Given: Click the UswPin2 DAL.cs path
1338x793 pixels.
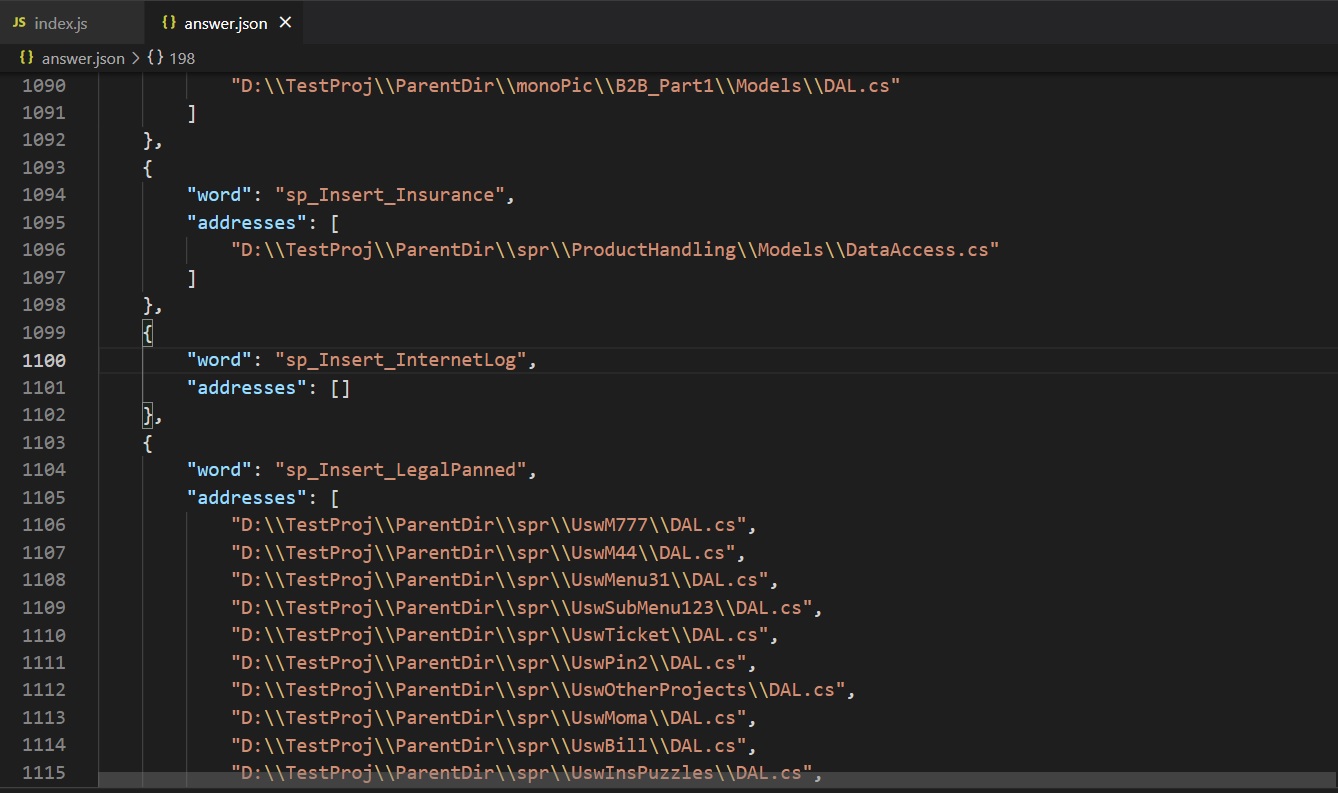Looking at the screenshot, I should pyautogui.click(x=489, y=662).
